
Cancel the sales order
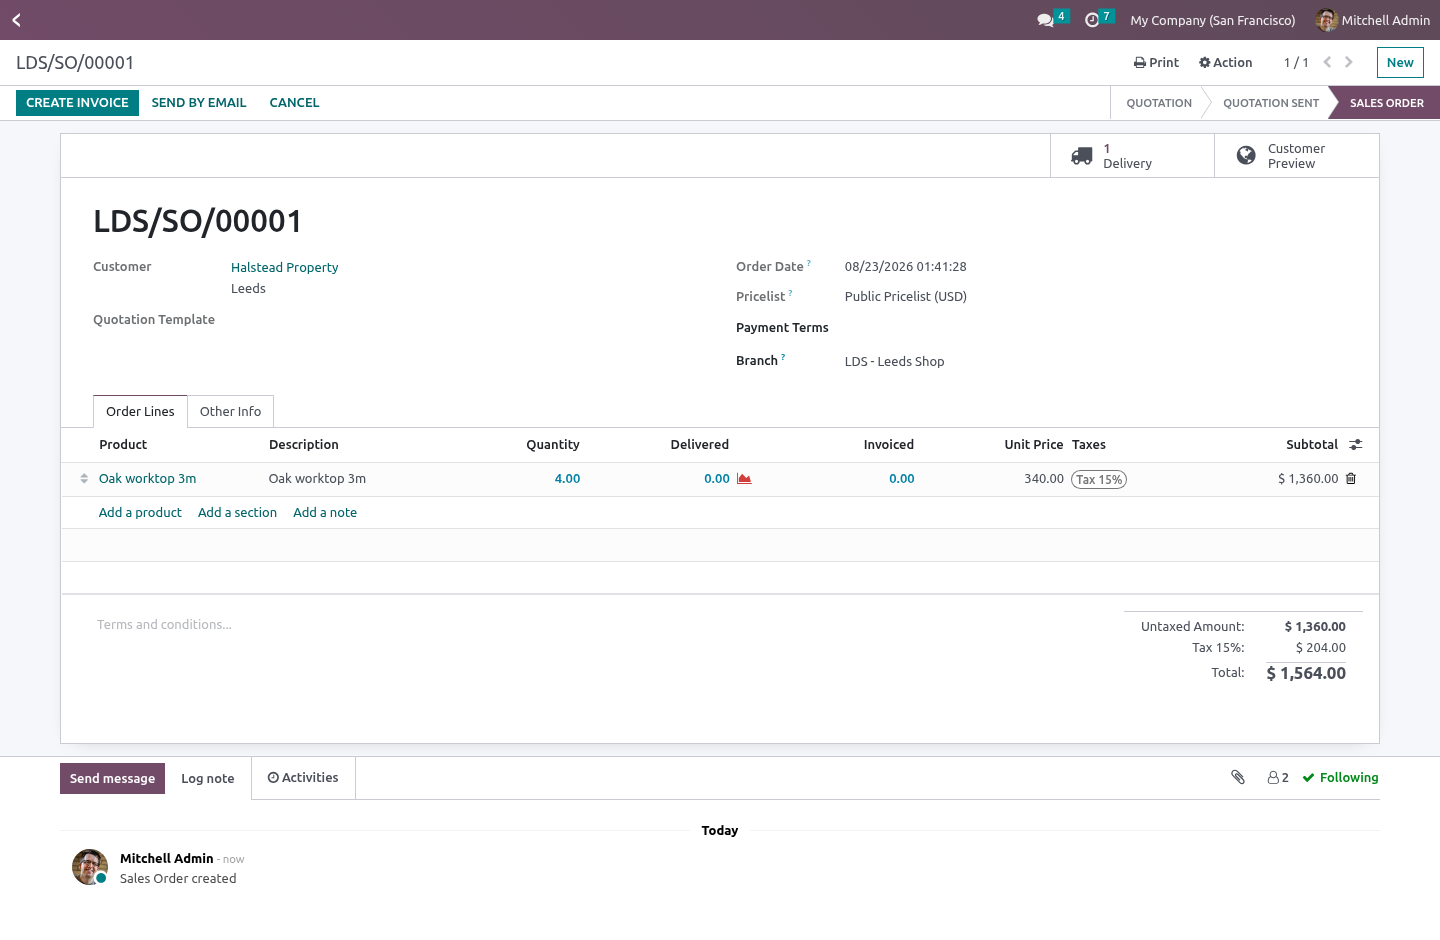point(295,102)
